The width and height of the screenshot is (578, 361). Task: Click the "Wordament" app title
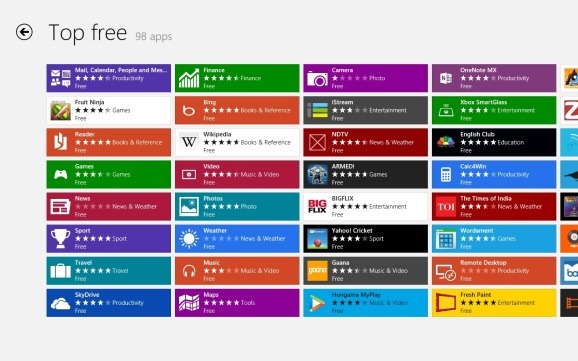(x=477, y=230)
